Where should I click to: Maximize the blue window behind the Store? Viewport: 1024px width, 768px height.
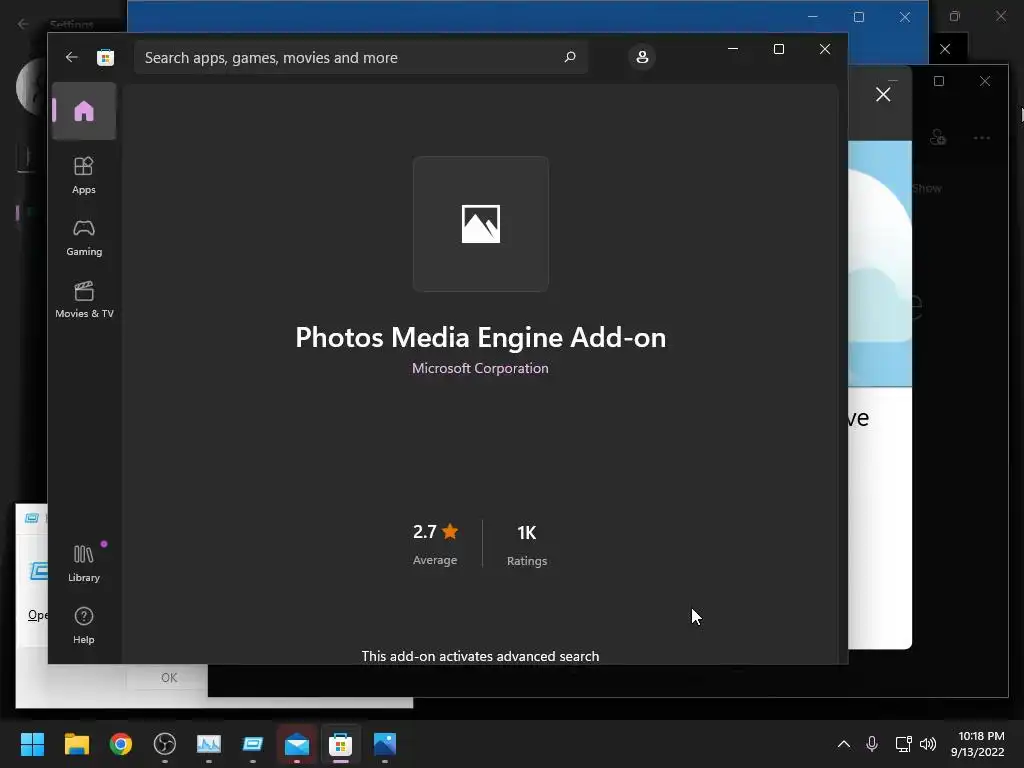pyautogui.click(x=859, y=17)
